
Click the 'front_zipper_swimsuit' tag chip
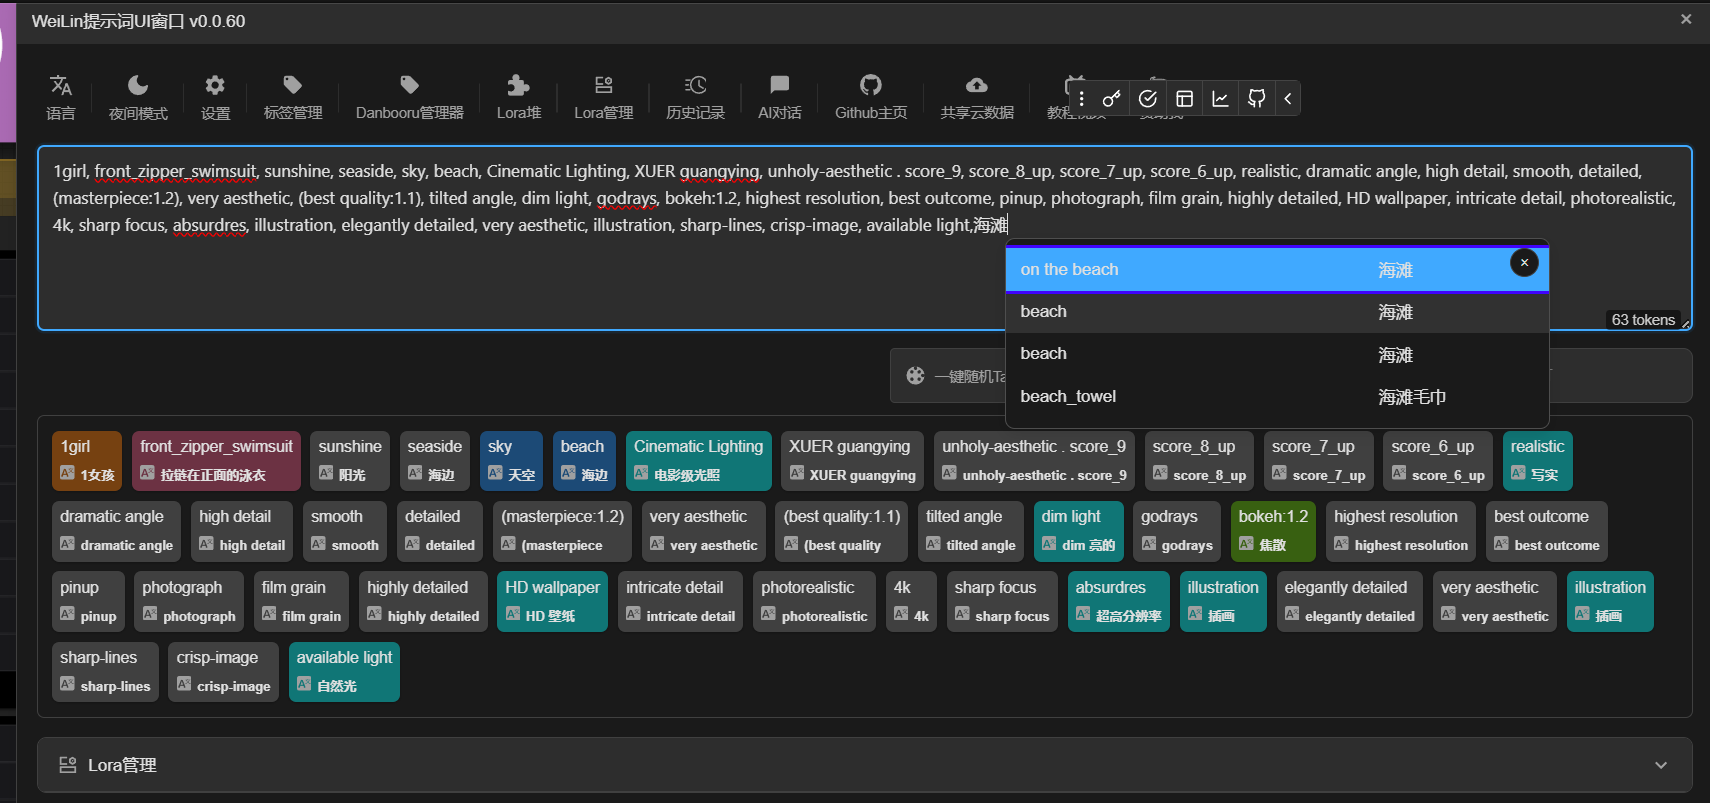tap(216, 460)
